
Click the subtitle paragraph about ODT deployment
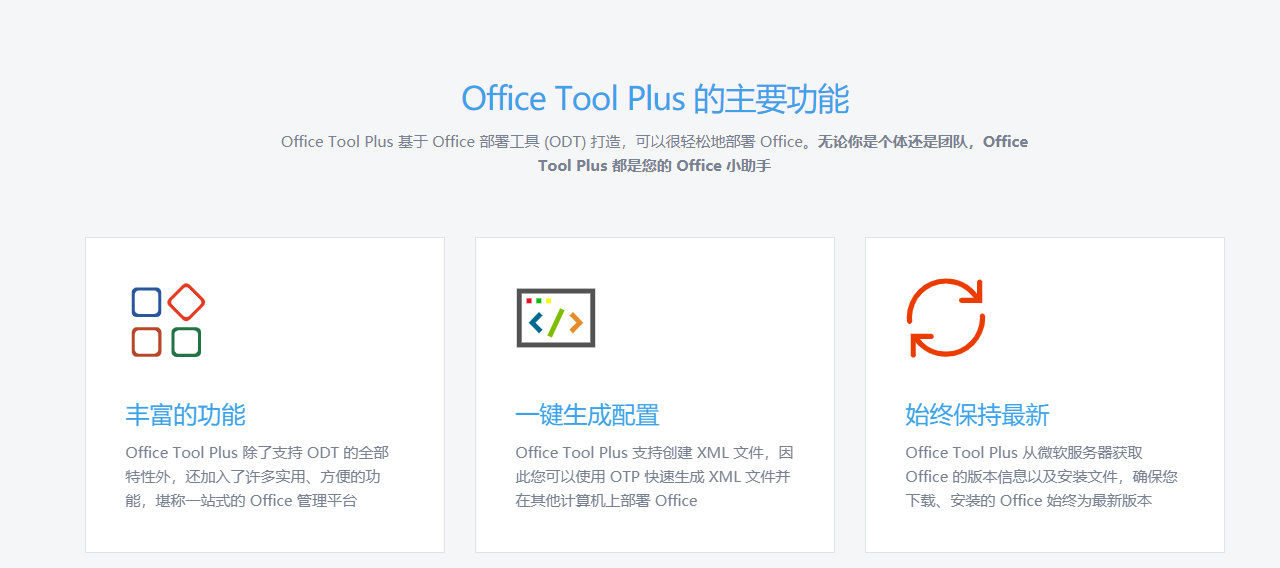click(x=655, y=153)
